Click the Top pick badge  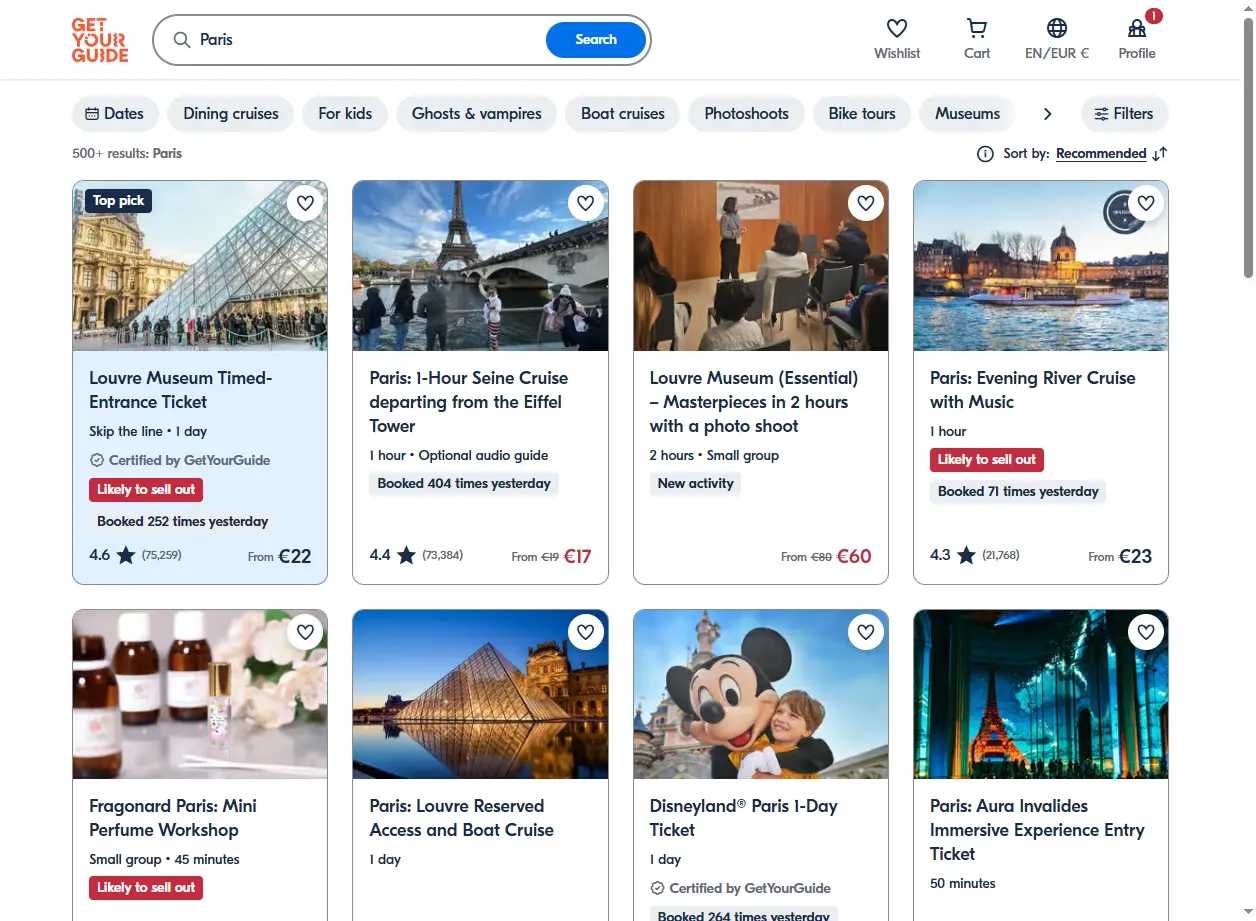118,201
